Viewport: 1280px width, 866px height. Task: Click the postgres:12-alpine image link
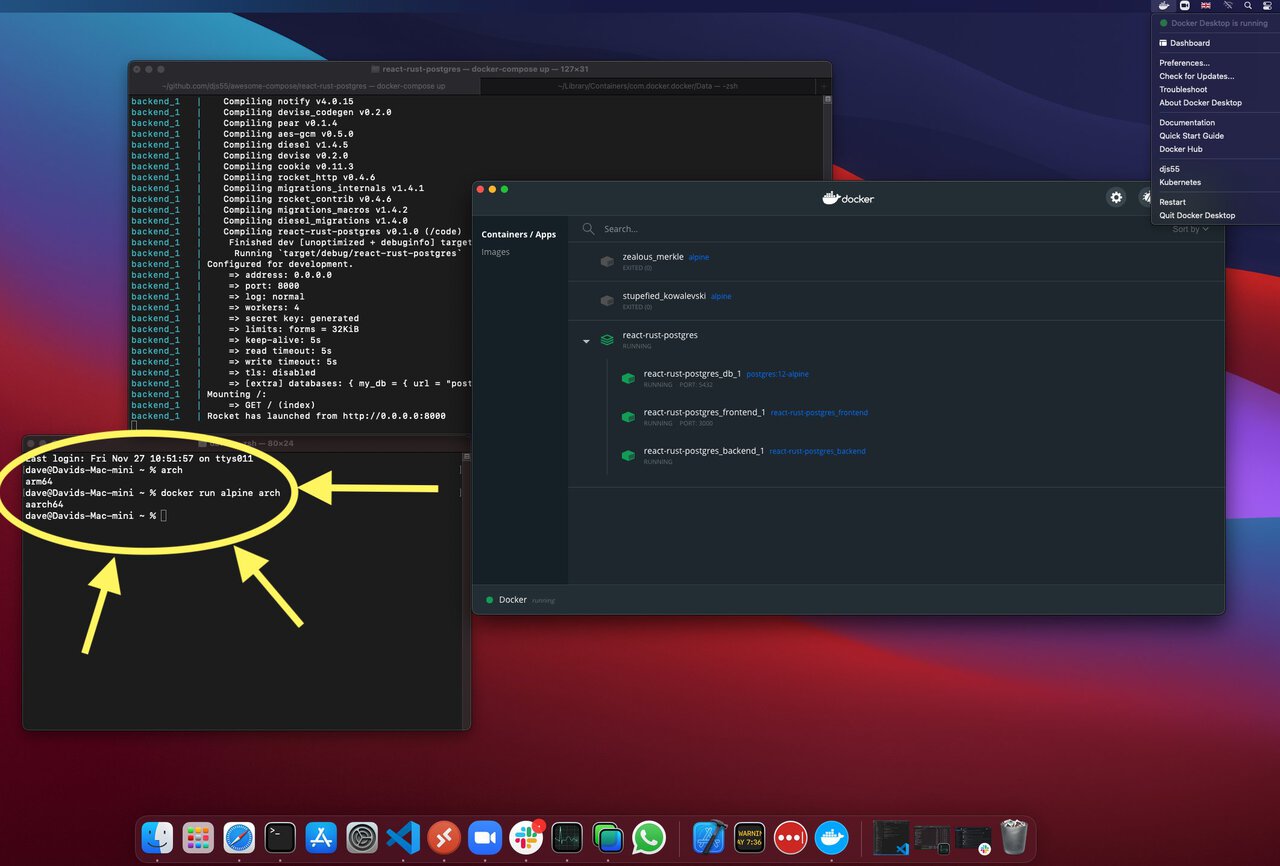point(777,374)
